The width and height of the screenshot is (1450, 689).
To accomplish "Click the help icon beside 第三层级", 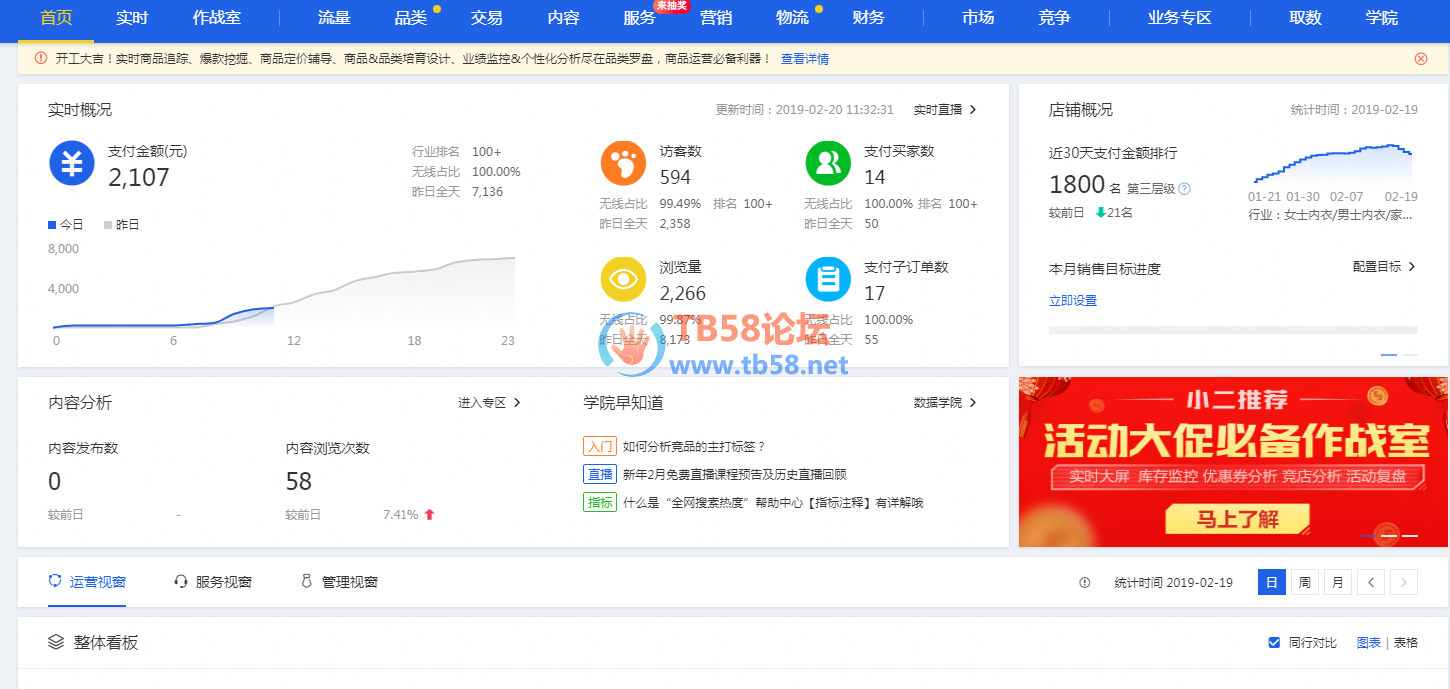I will click(x=1185, y=189).
